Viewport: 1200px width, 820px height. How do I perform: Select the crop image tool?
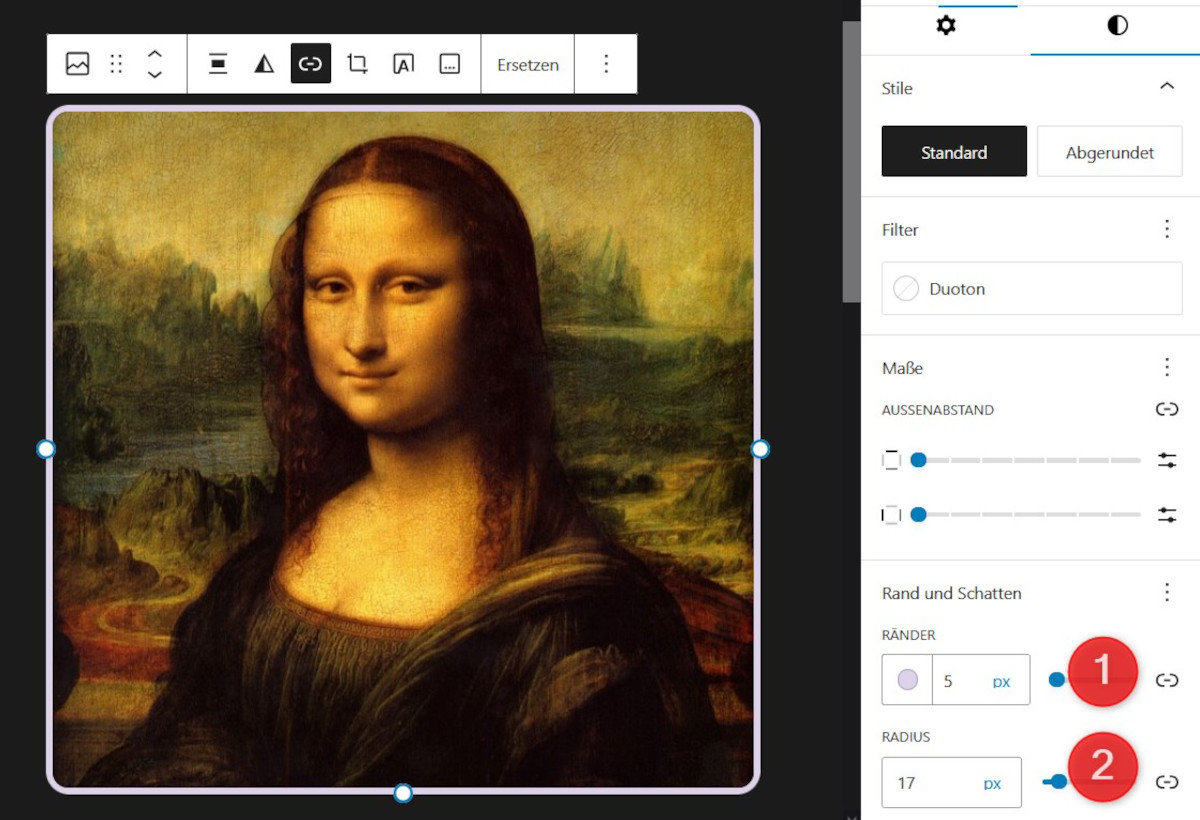click(x=357, y=64)
